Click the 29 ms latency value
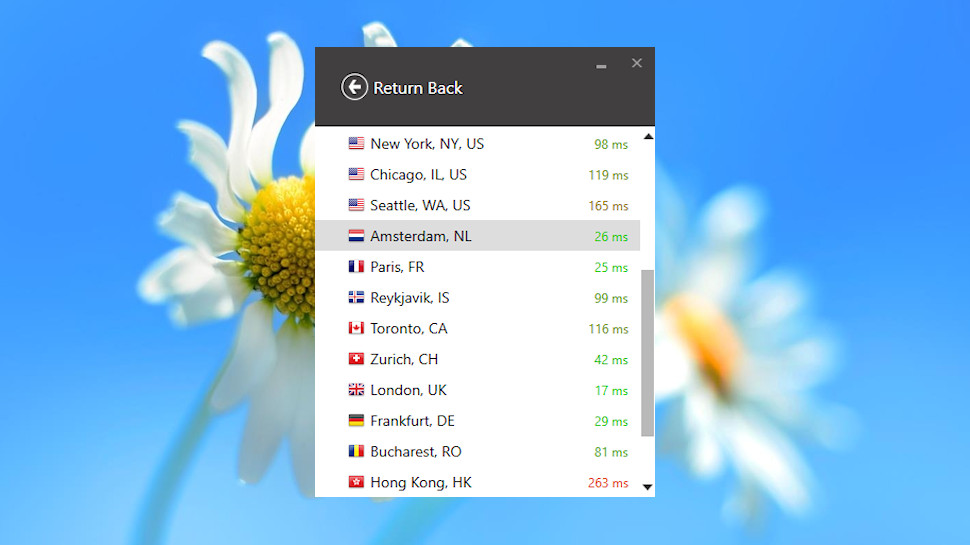This screenshot has width=970, height=545. click(x=611, y=421)
